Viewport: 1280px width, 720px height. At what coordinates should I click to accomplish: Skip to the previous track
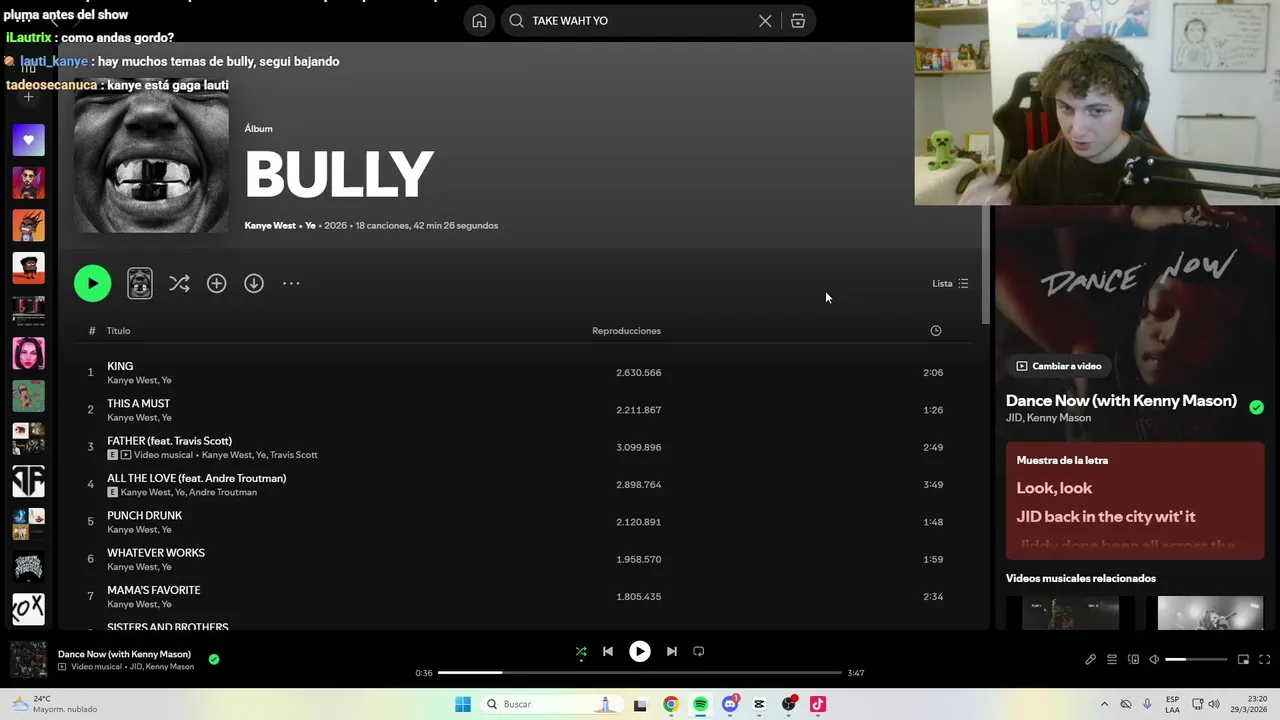pos(607,651)
